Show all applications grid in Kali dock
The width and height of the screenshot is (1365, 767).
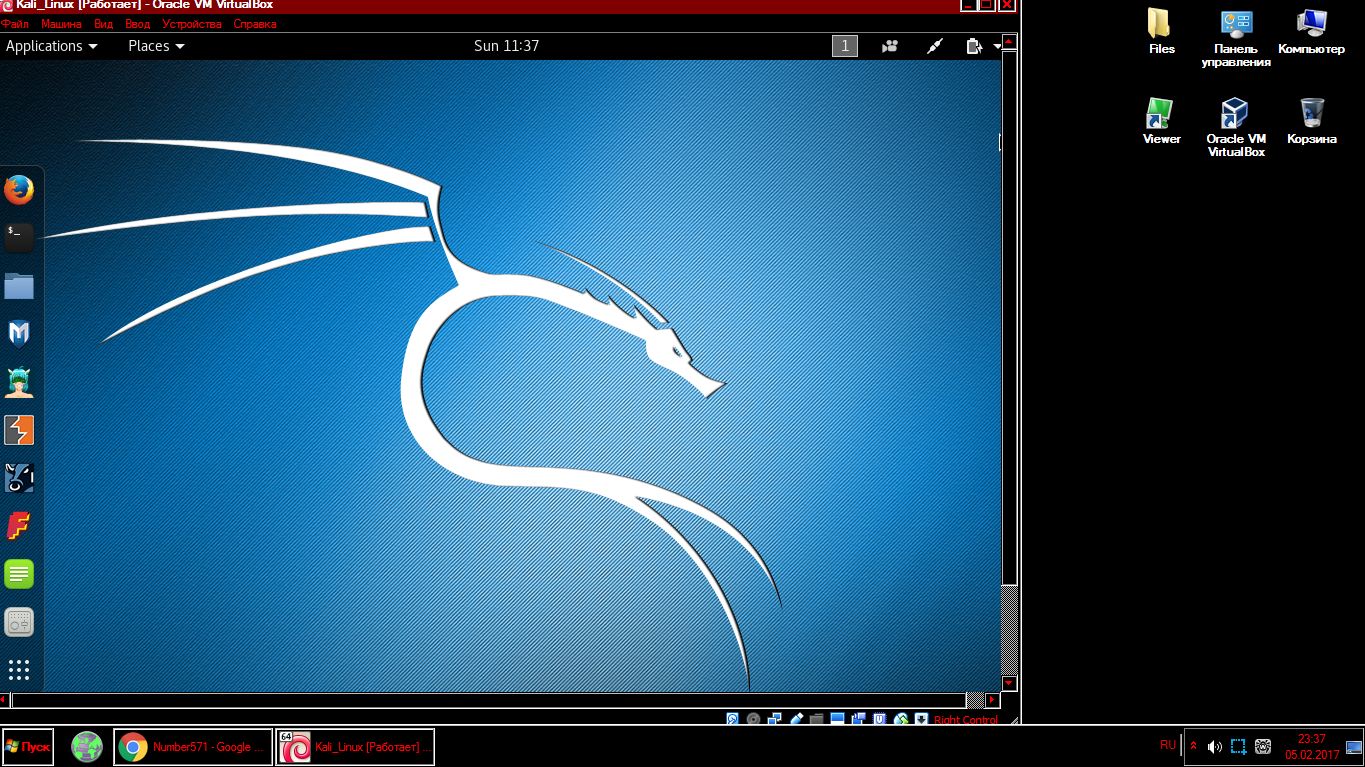point(19,670)
